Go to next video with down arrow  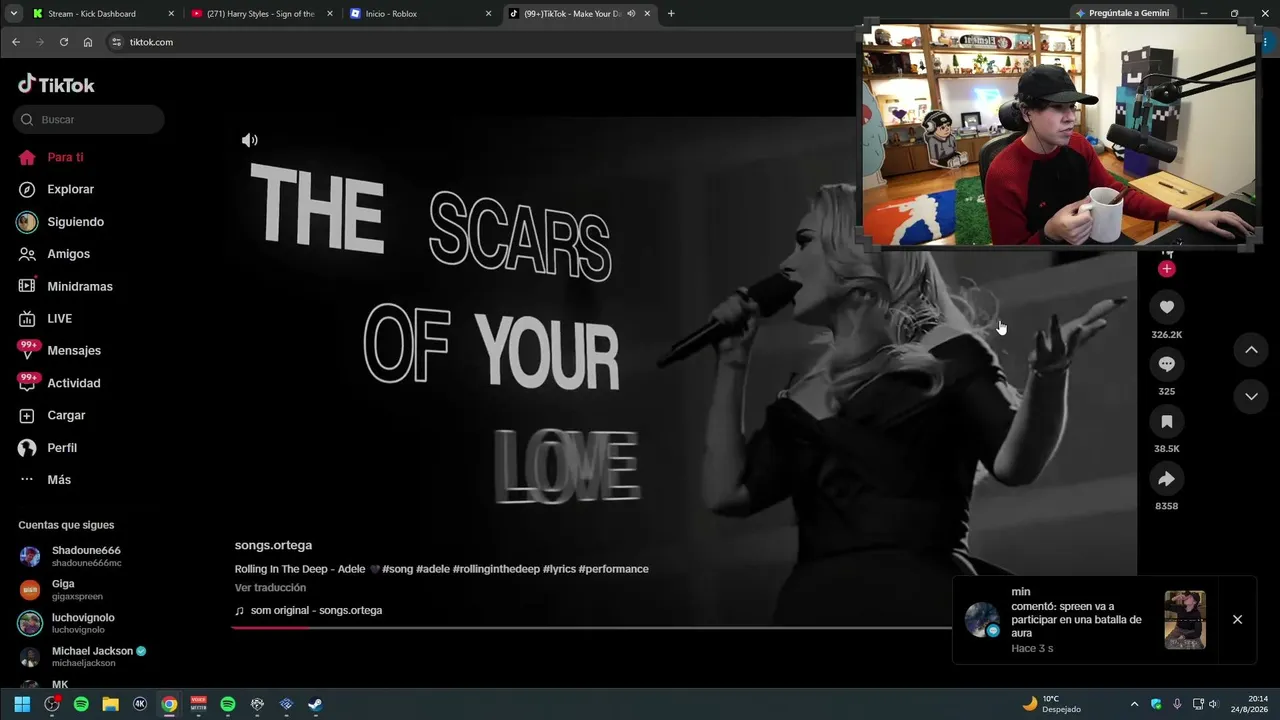(1251, 396)
